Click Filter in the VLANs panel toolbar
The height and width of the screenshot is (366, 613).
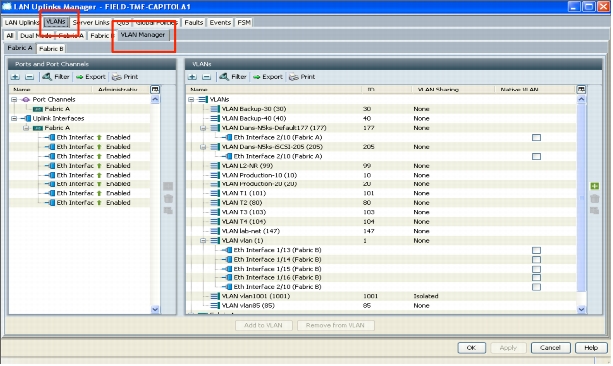(233, 77)
